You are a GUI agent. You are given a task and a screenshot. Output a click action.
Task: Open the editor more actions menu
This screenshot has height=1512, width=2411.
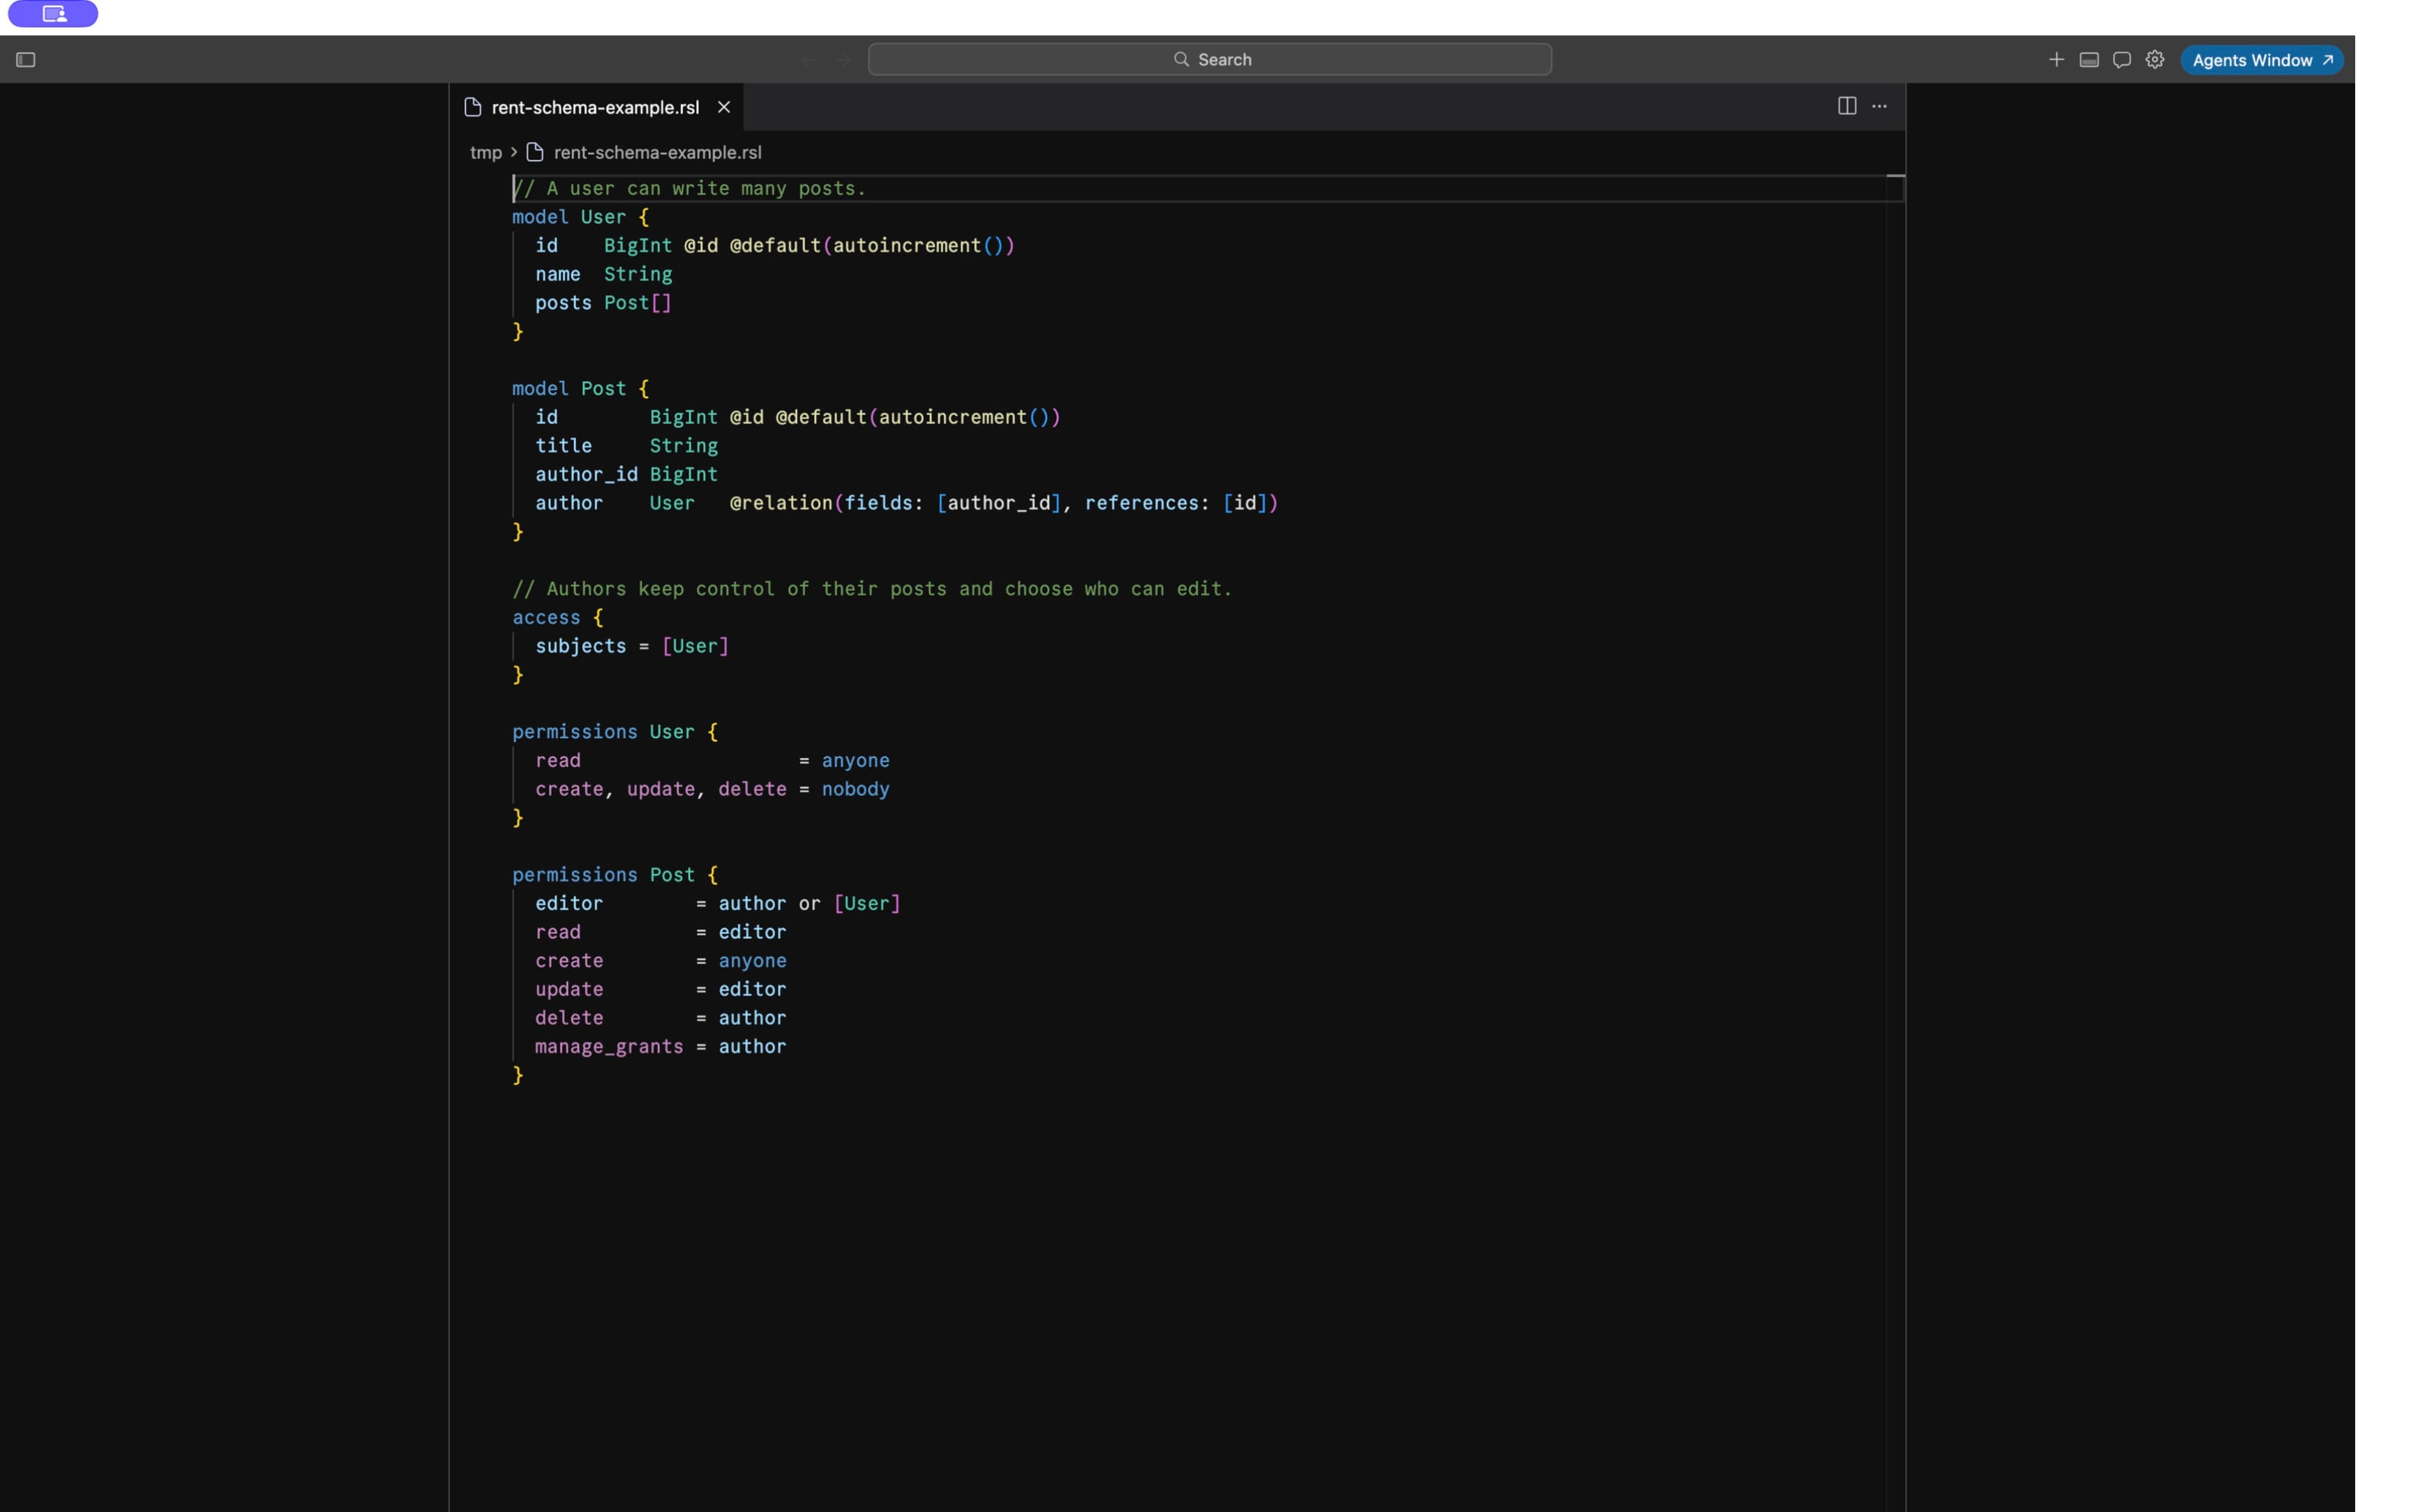click(1879, 106)
